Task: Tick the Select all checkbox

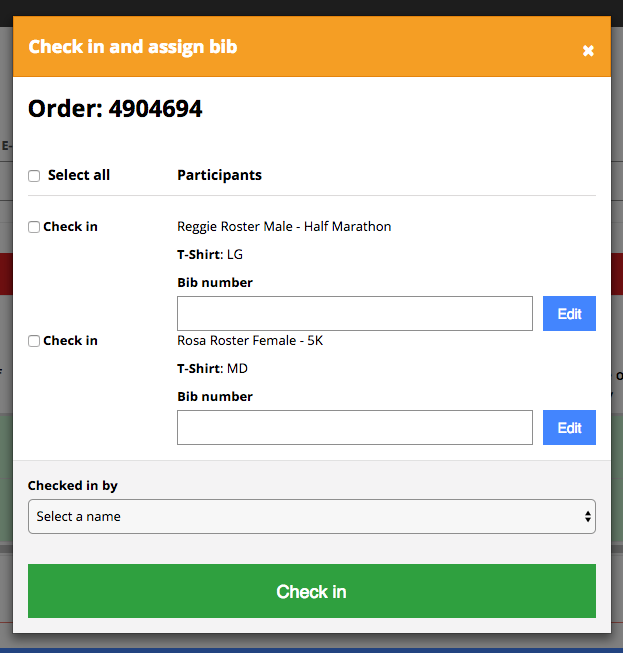Action: 34,176
